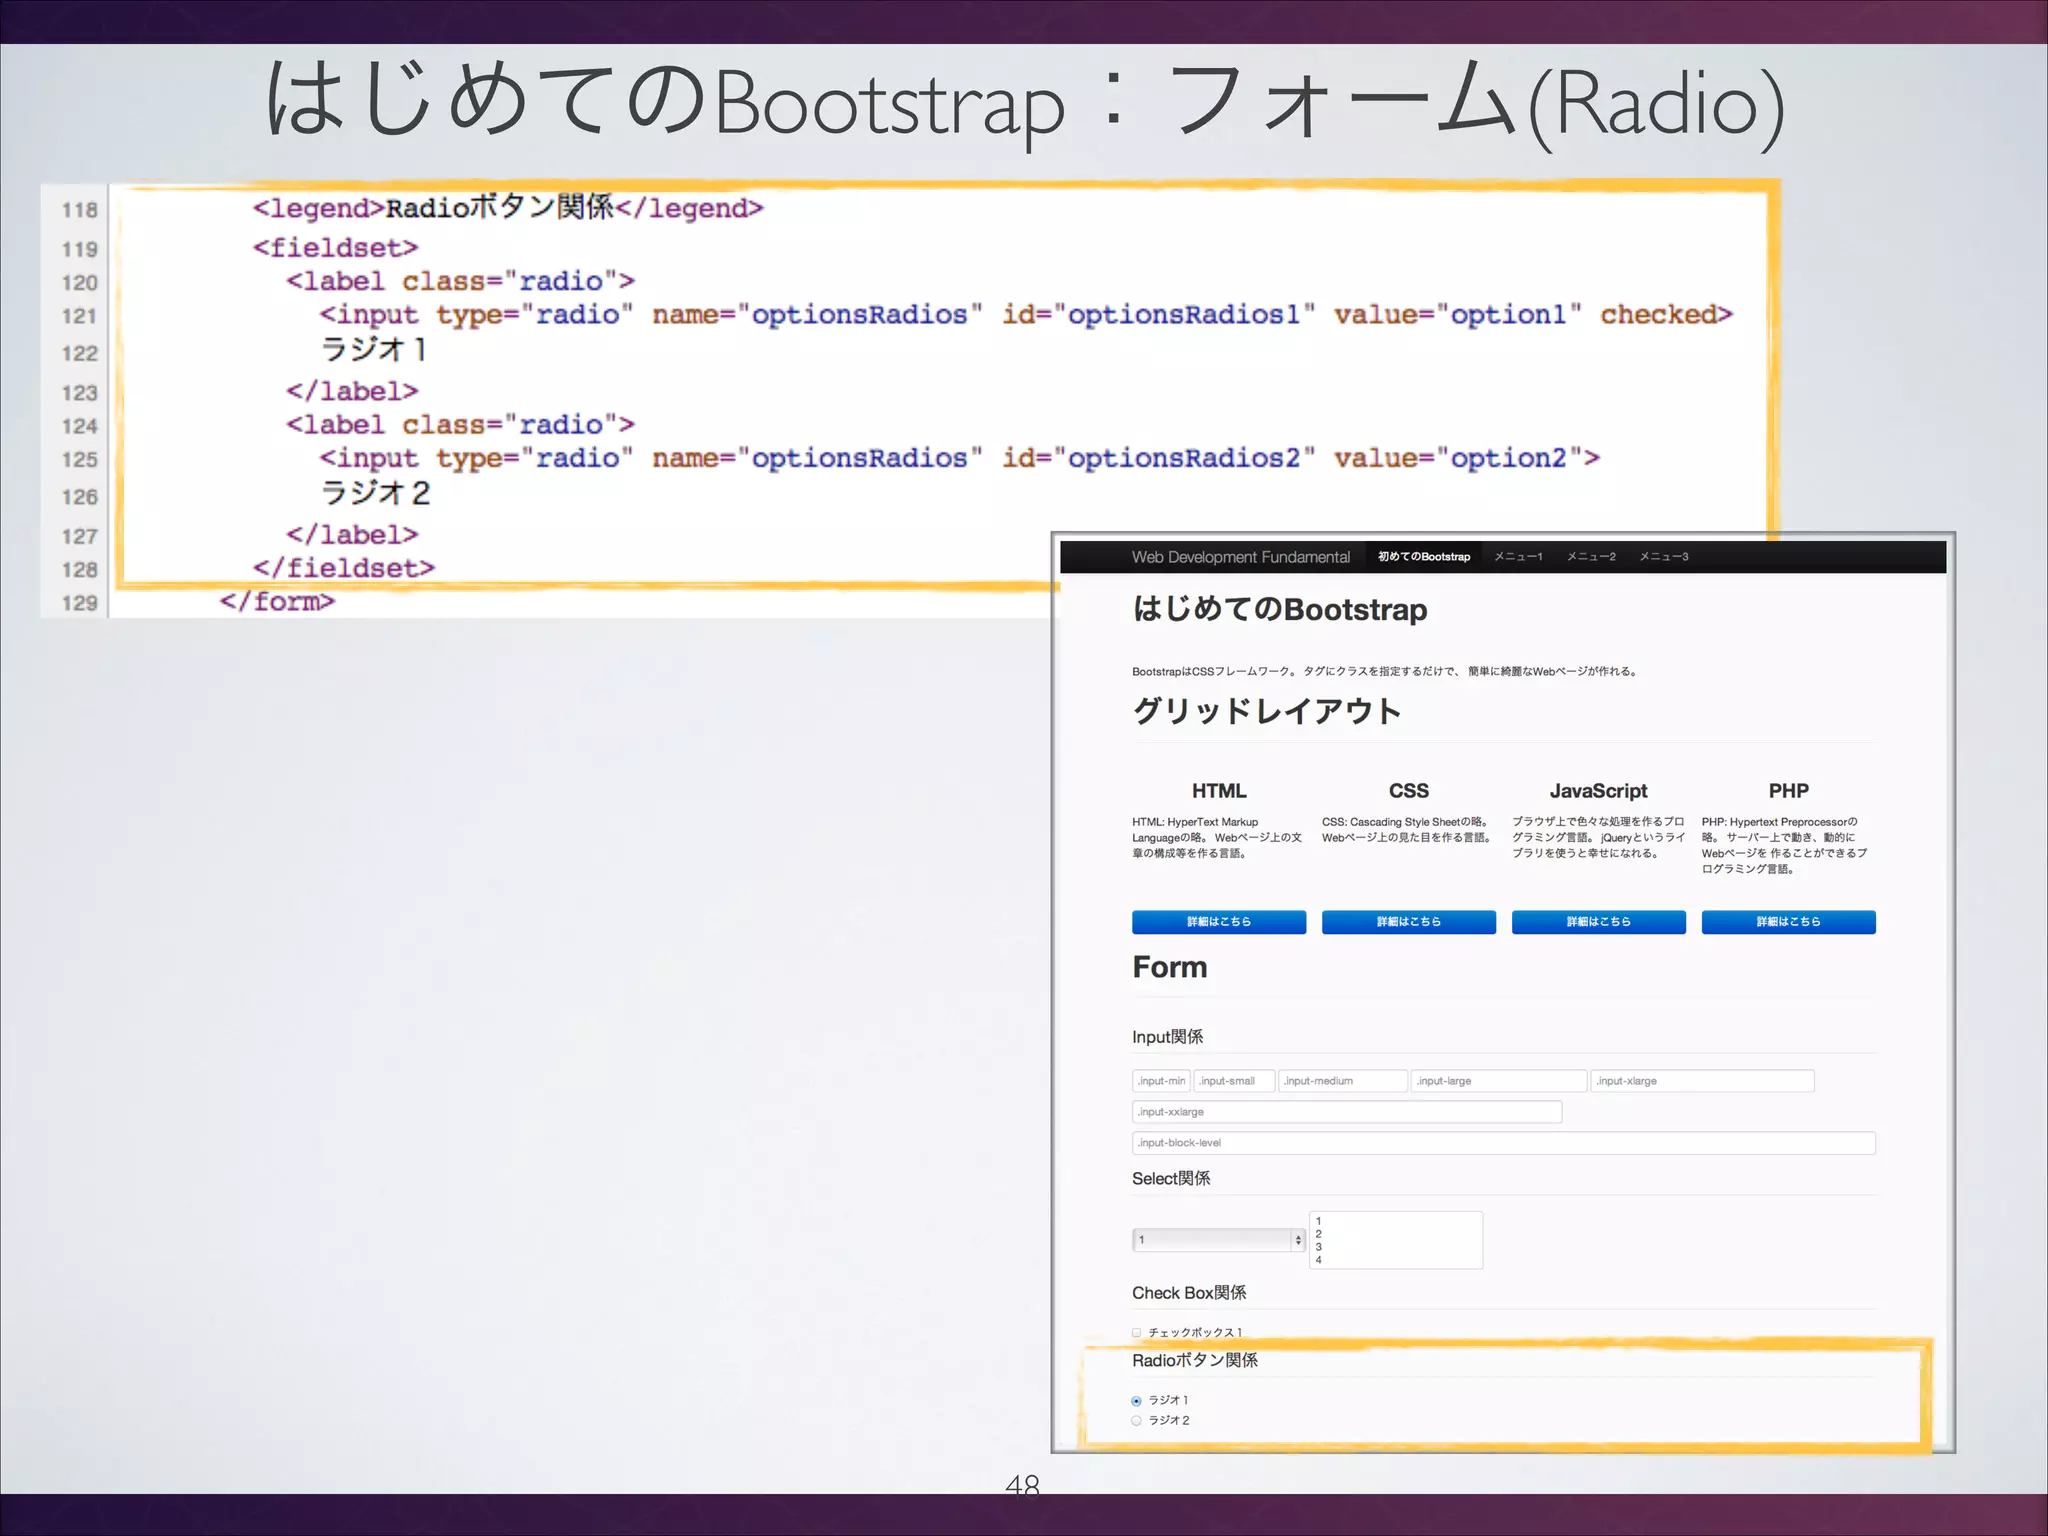
Task: Click the PHP column heading
Action: click(x=1789, y=791)
